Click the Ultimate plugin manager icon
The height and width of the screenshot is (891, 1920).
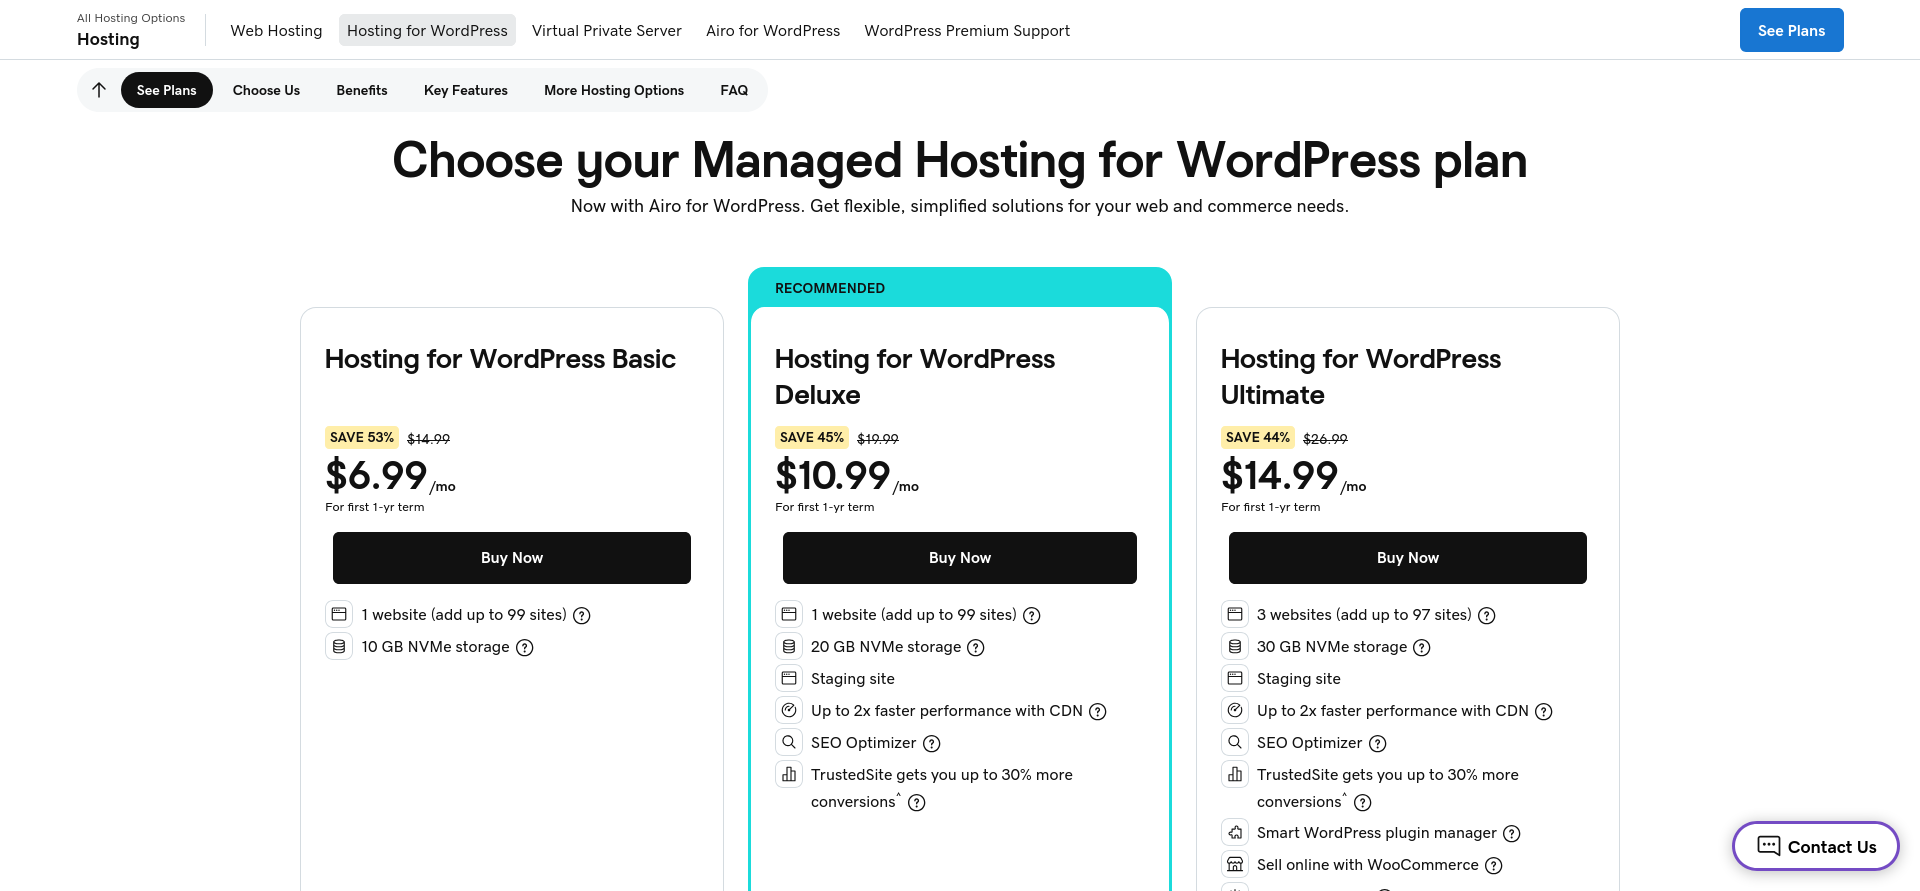pos(1235,832)
